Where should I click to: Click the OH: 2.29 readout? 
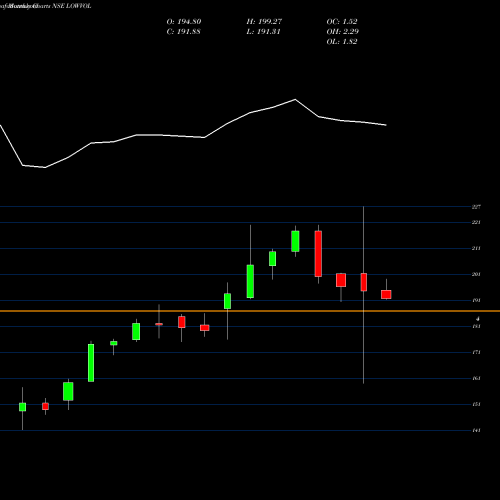pos(342,32)
